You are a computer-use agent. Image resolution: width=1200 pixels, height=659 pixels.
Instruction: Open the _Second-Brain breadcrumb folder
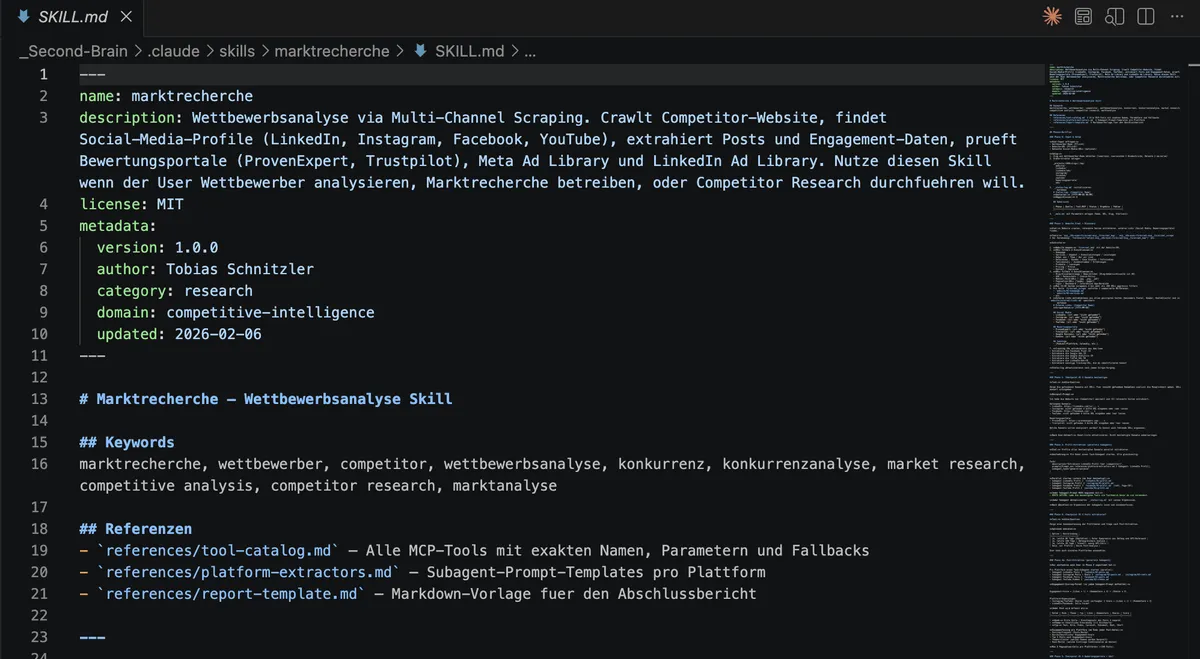click(x=74, y=51)
